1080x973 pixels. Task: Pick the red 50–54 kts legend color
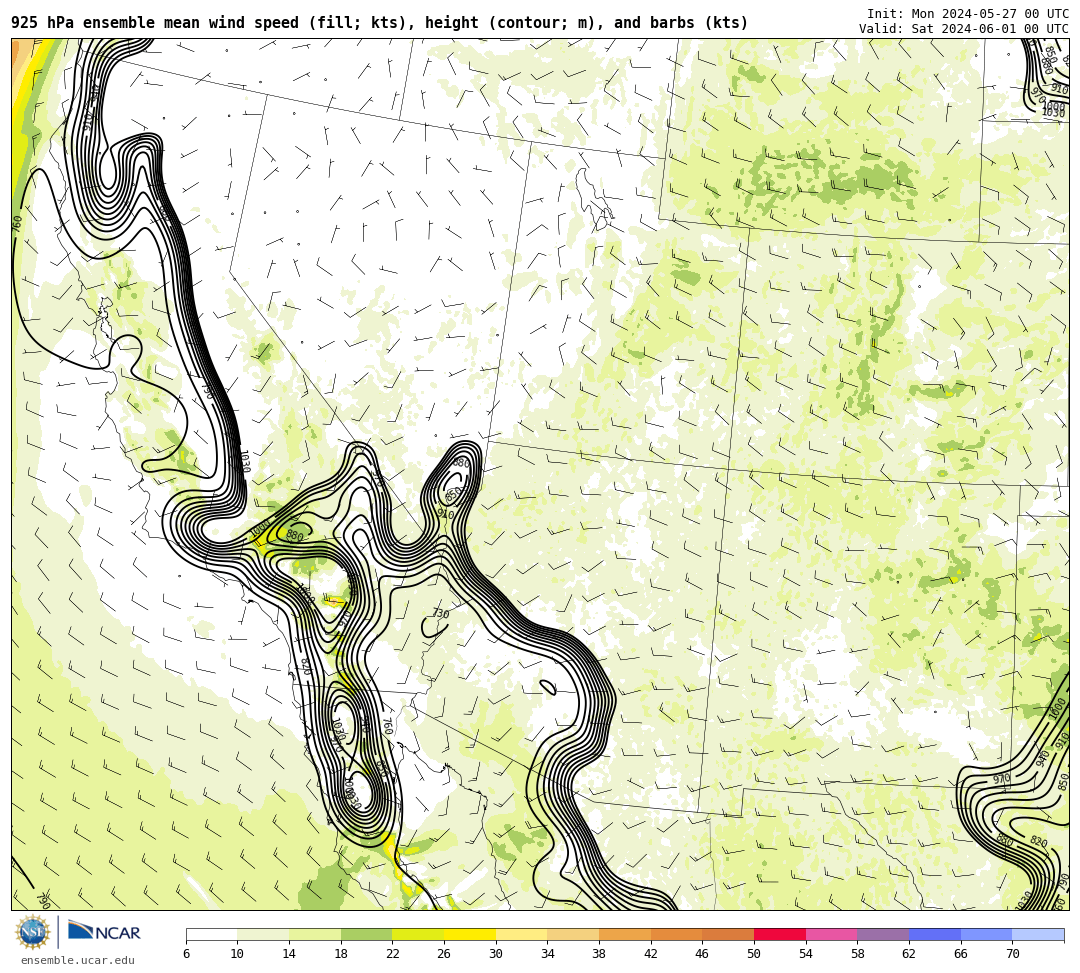point(780,935)
